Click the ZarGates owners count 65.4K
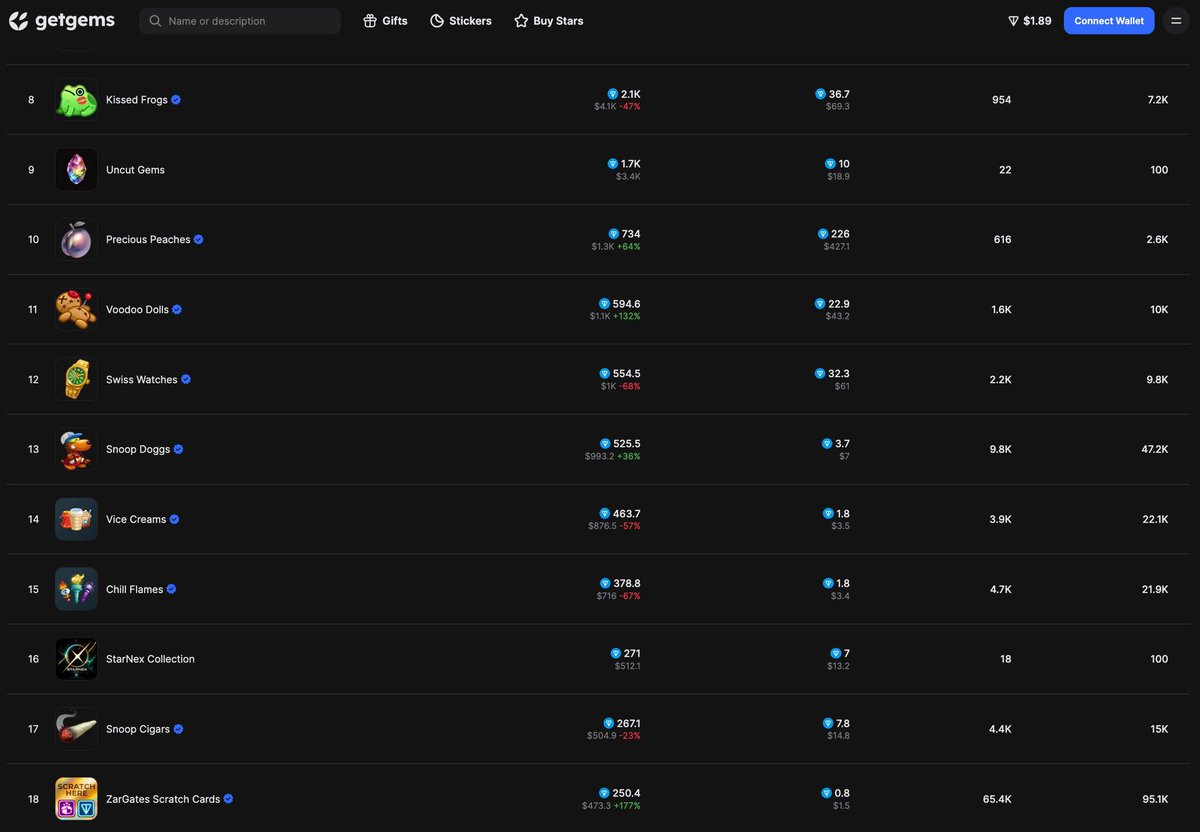This screenshot has height=832, width=1200. click(997, 800)
